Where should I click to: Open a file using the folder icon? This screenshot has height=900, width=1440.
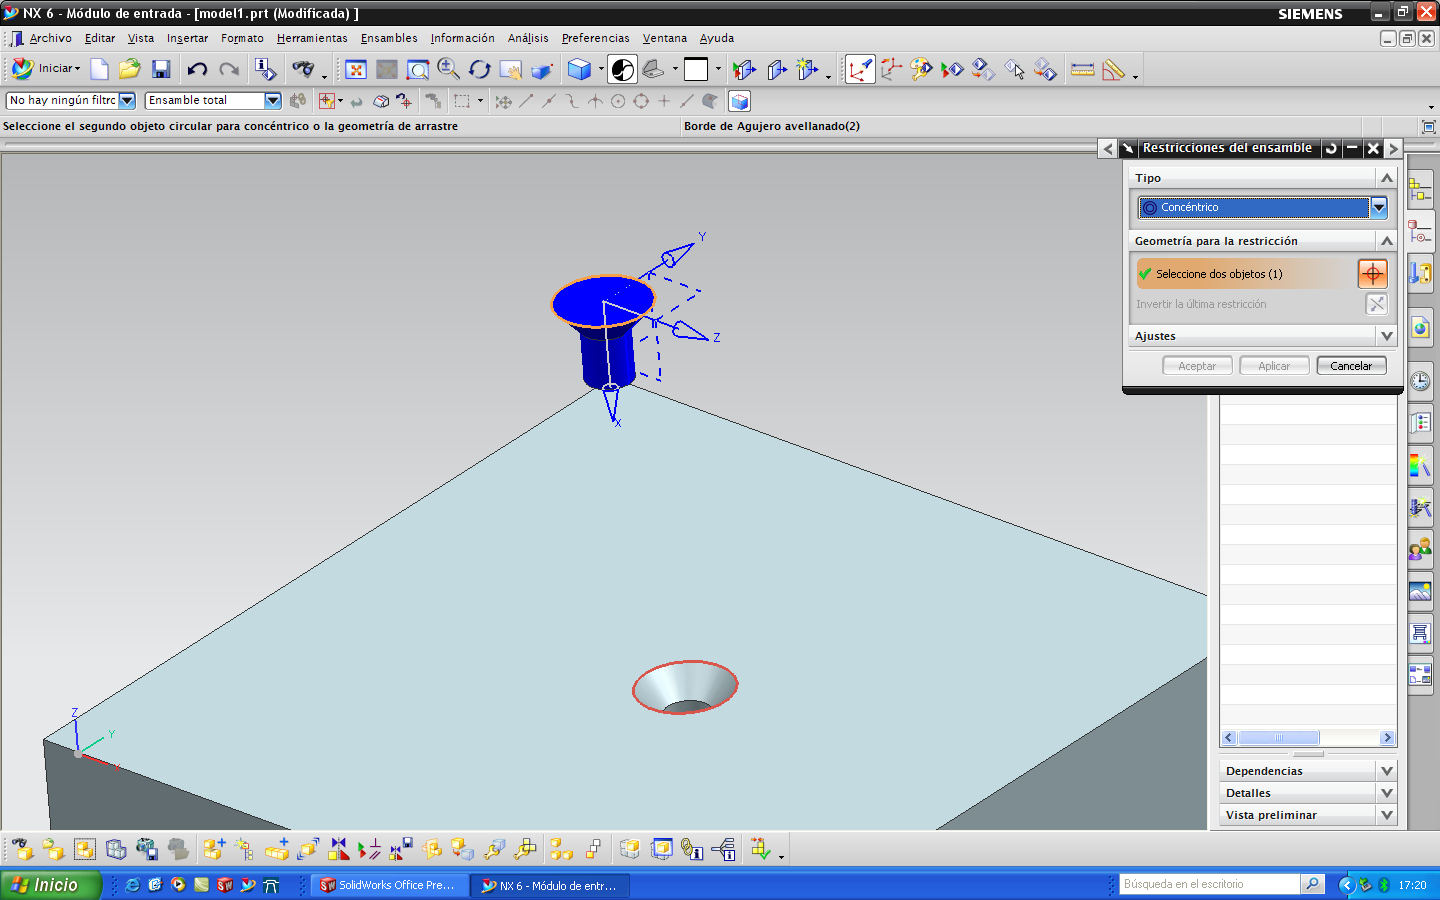point(130,69)
